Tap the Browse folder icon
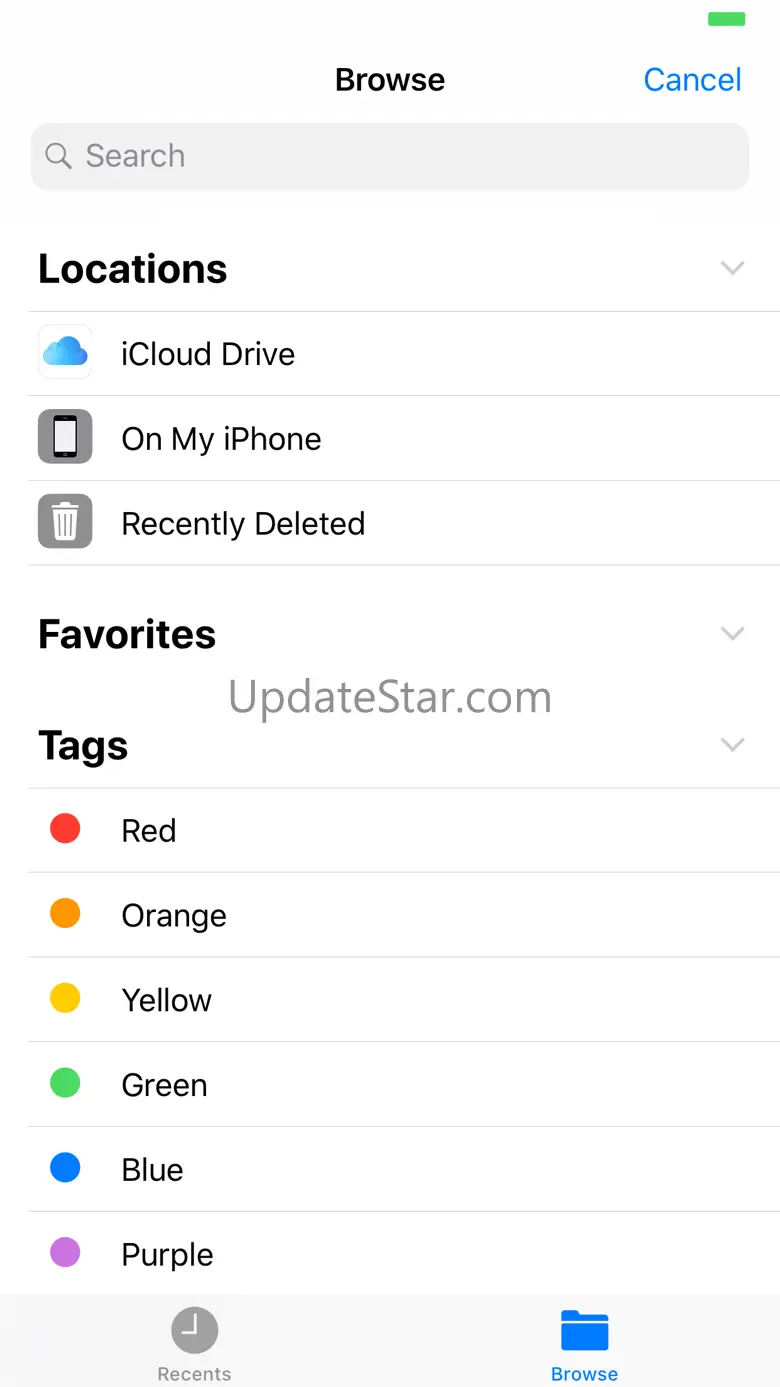 coord(585,1330)
